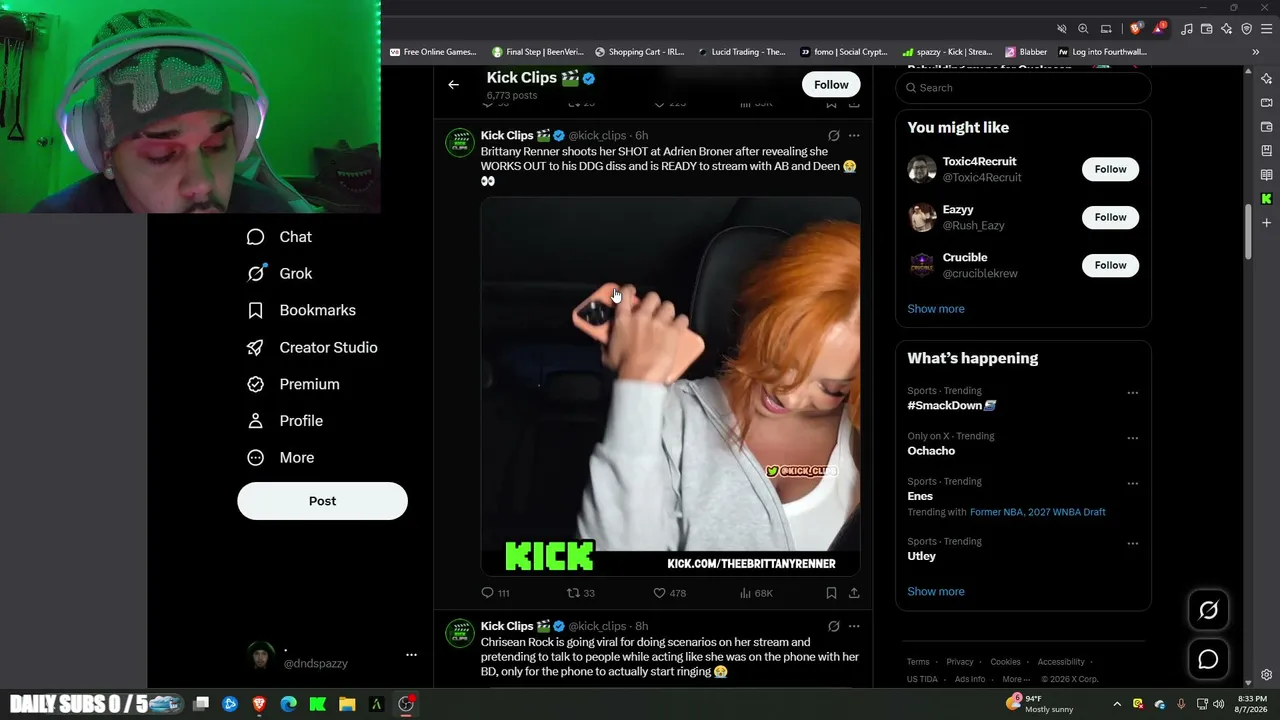Open more options for the Ochacho trend
Screen dimensions: 1280x720
(x=1132, y=438)
